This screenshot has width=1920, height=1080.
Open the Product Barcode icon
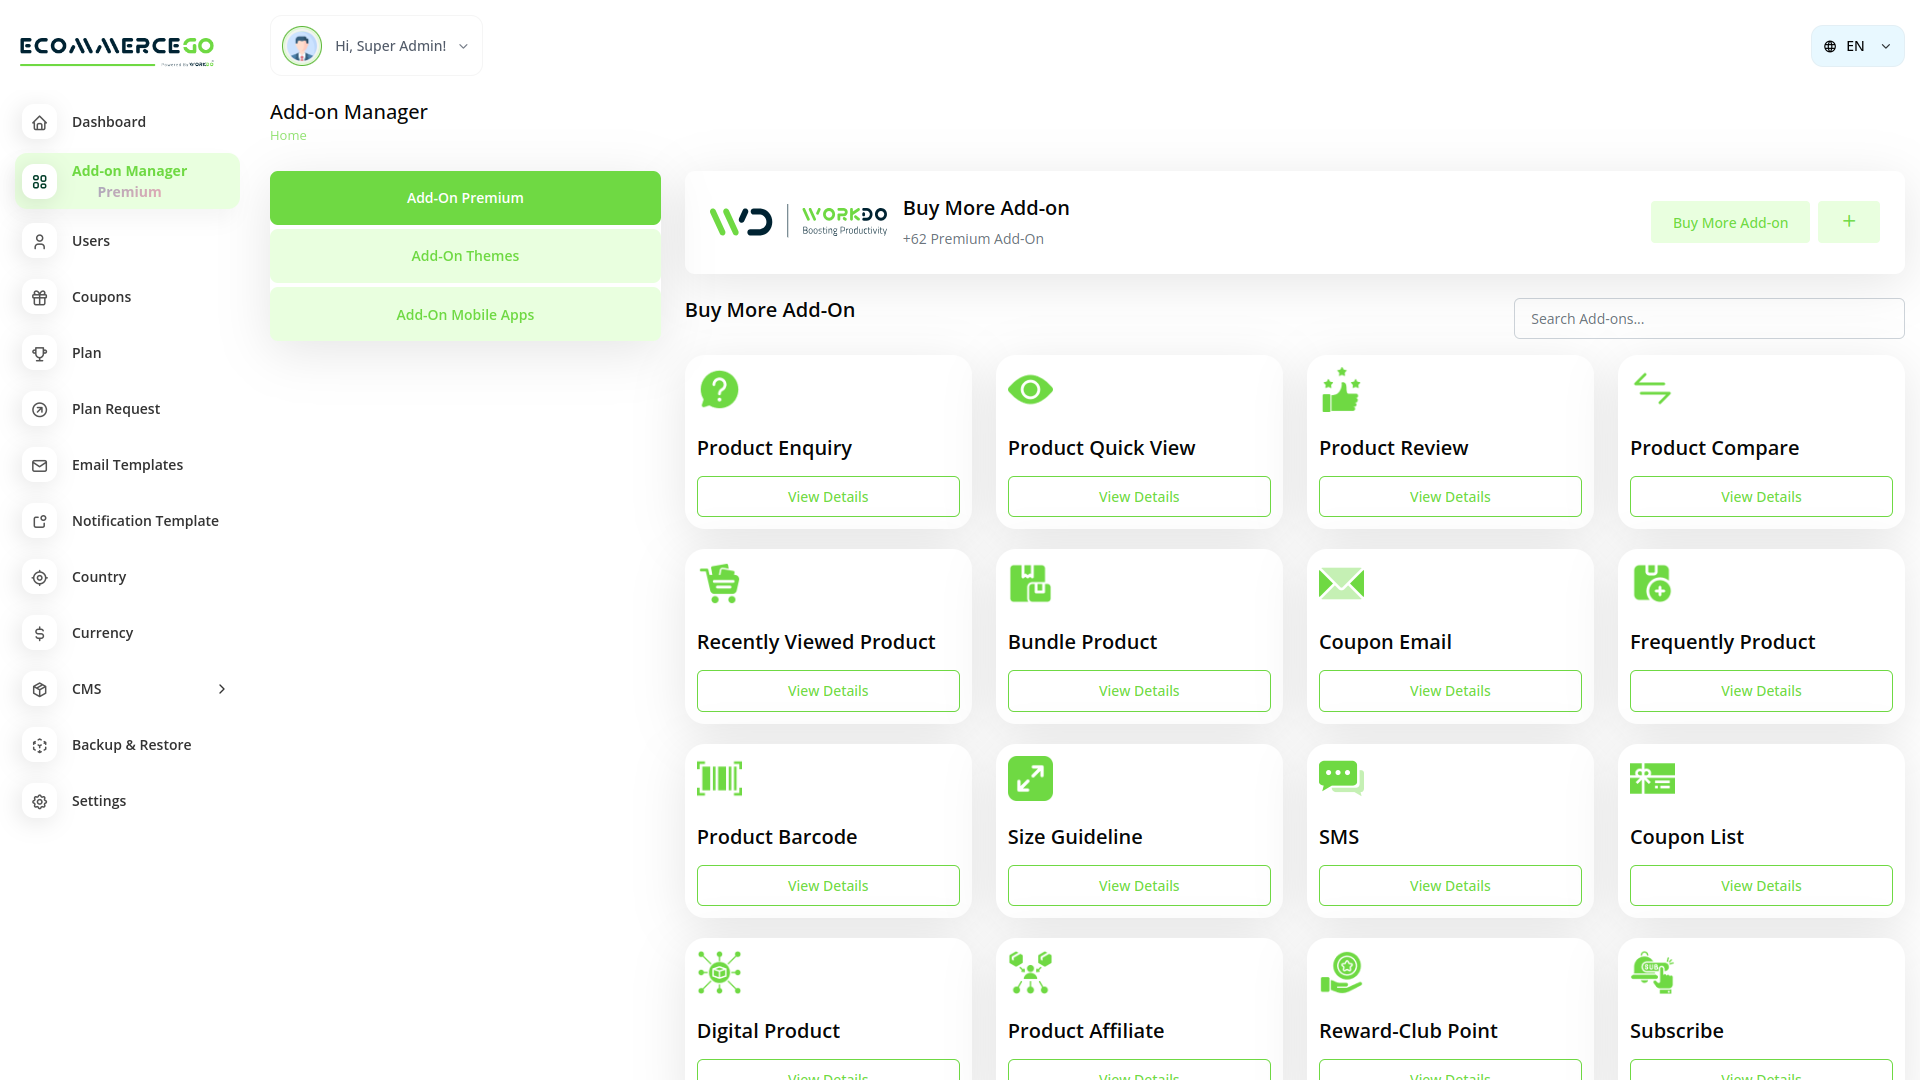coord(719,778)
